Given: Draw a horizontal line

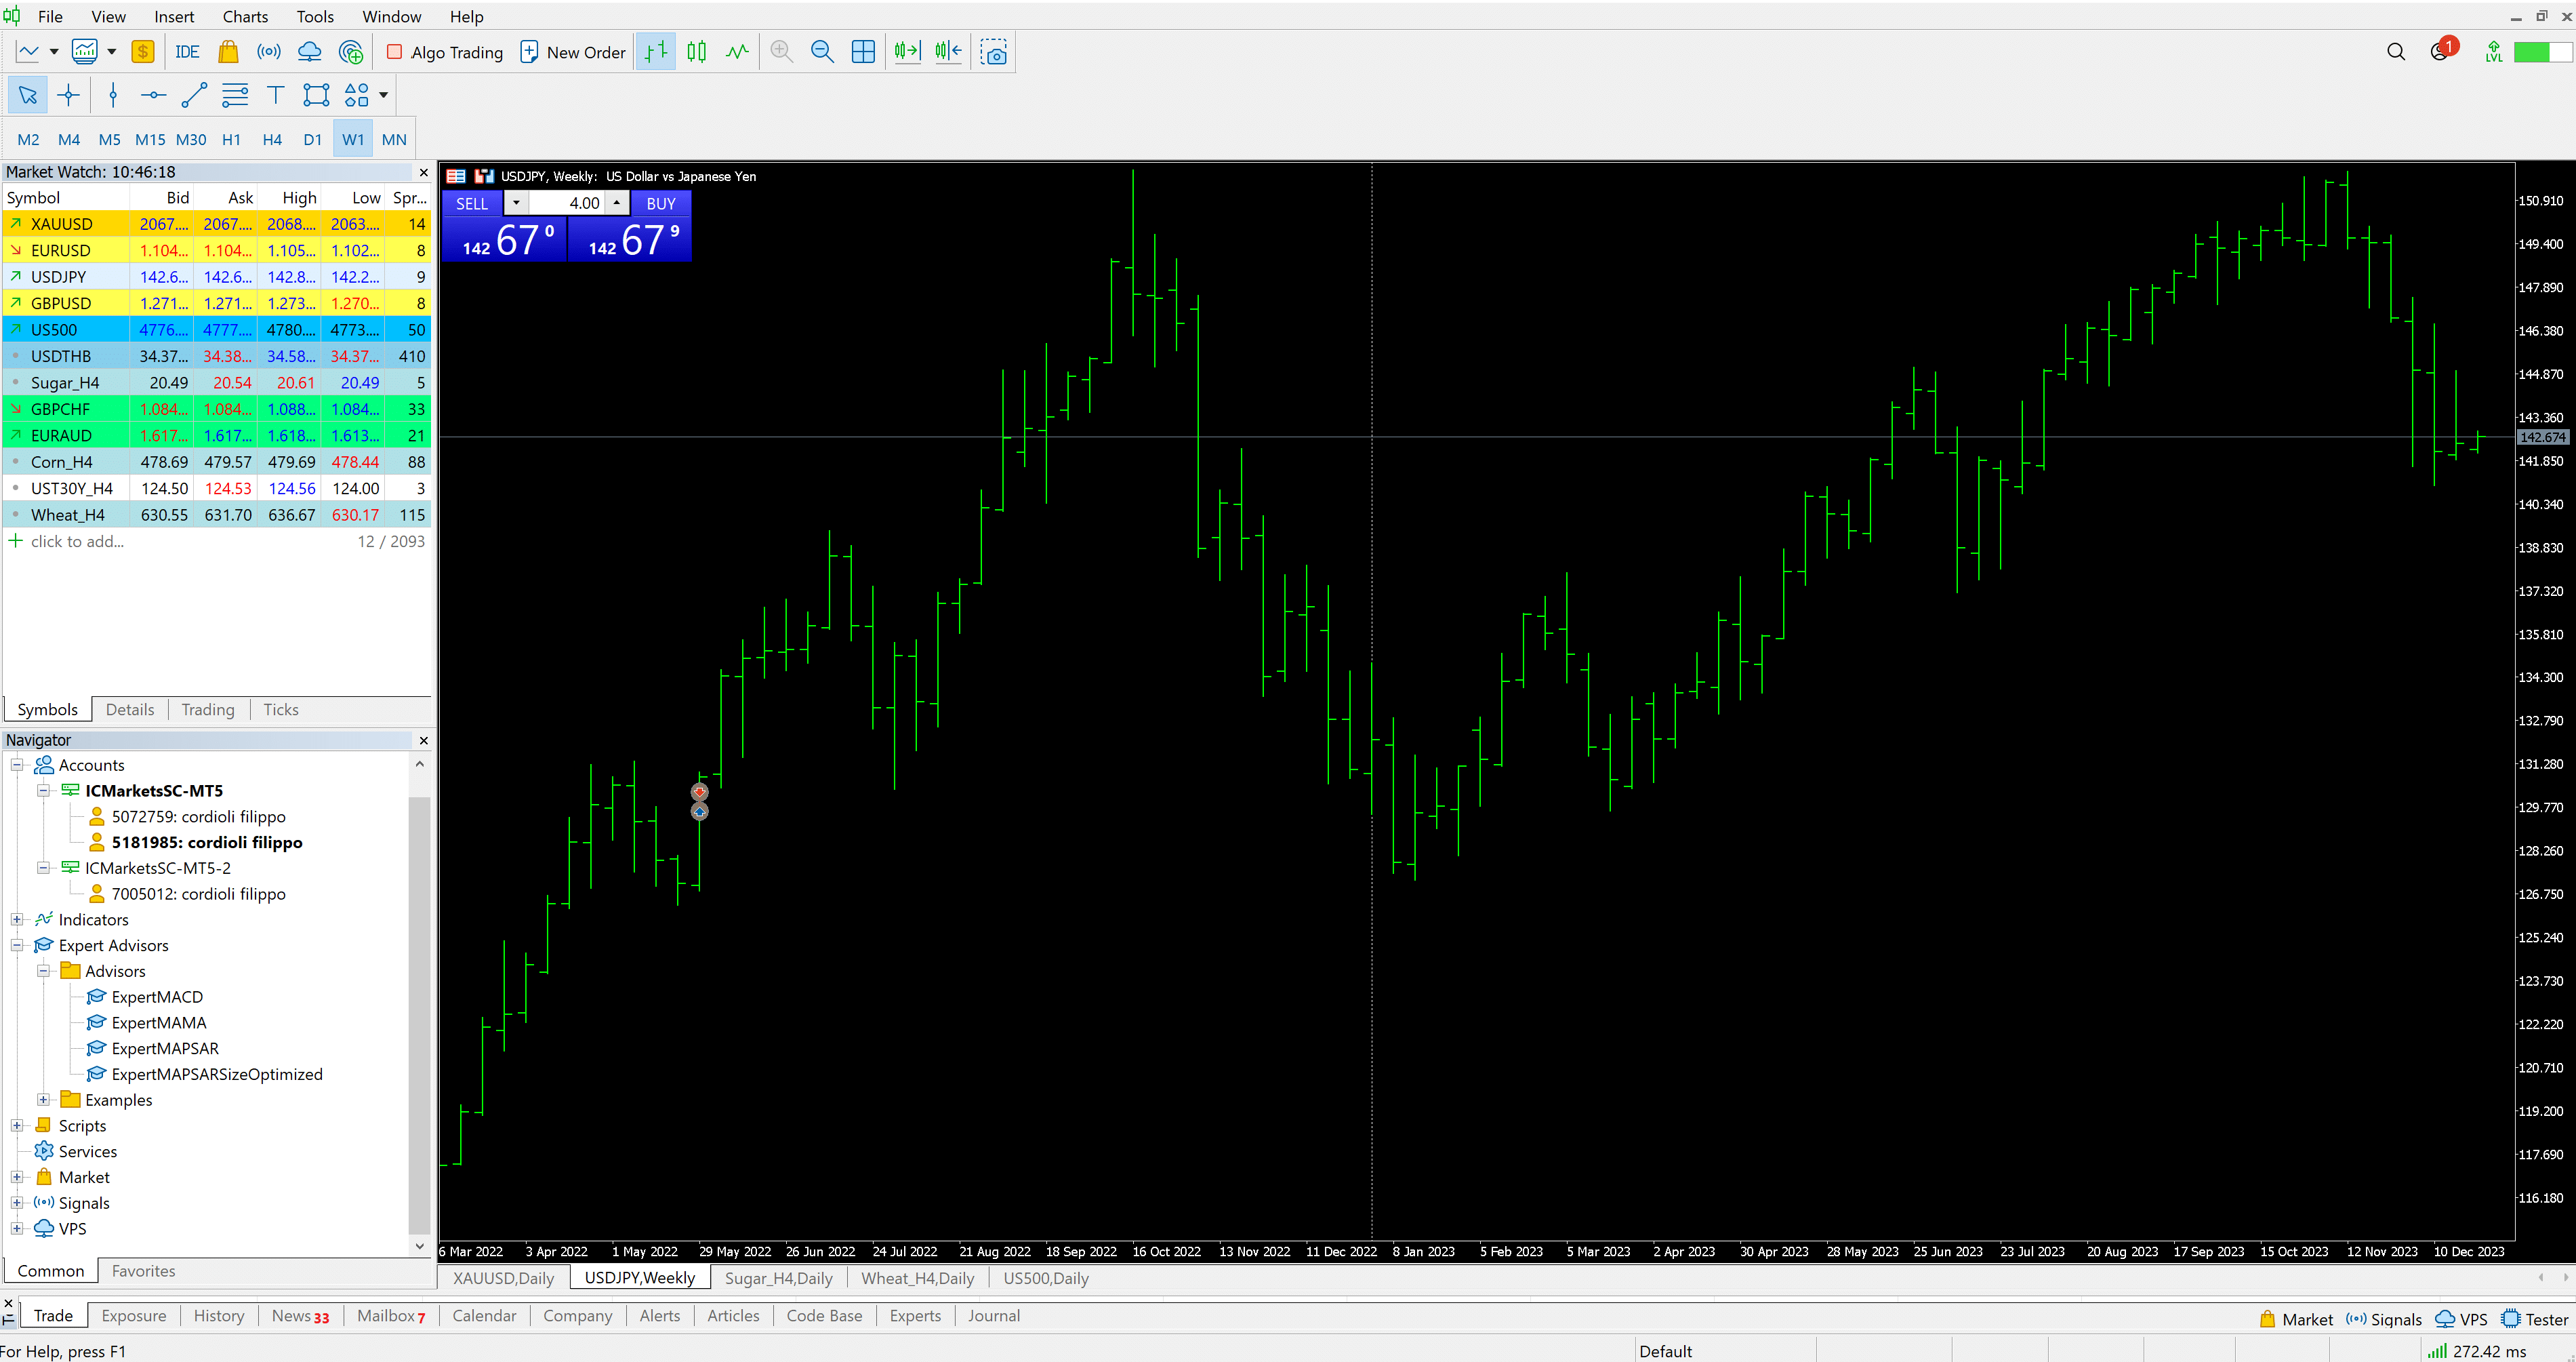Looking at the screenshot, I should coord(153,95).
